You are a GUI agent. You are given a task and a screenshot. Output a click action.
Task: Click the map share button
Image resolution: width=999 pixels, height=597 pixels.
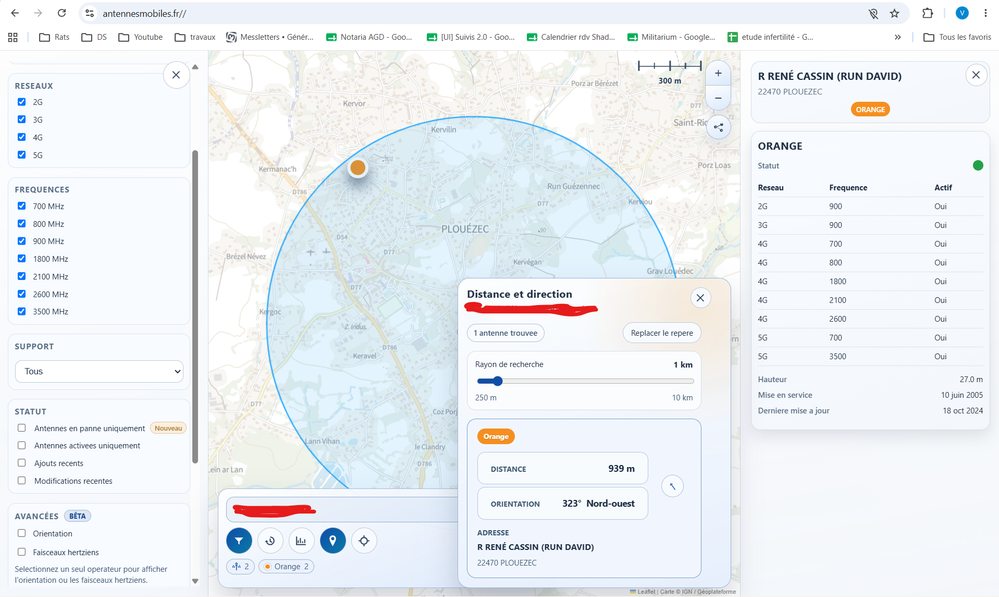[718, 127]
